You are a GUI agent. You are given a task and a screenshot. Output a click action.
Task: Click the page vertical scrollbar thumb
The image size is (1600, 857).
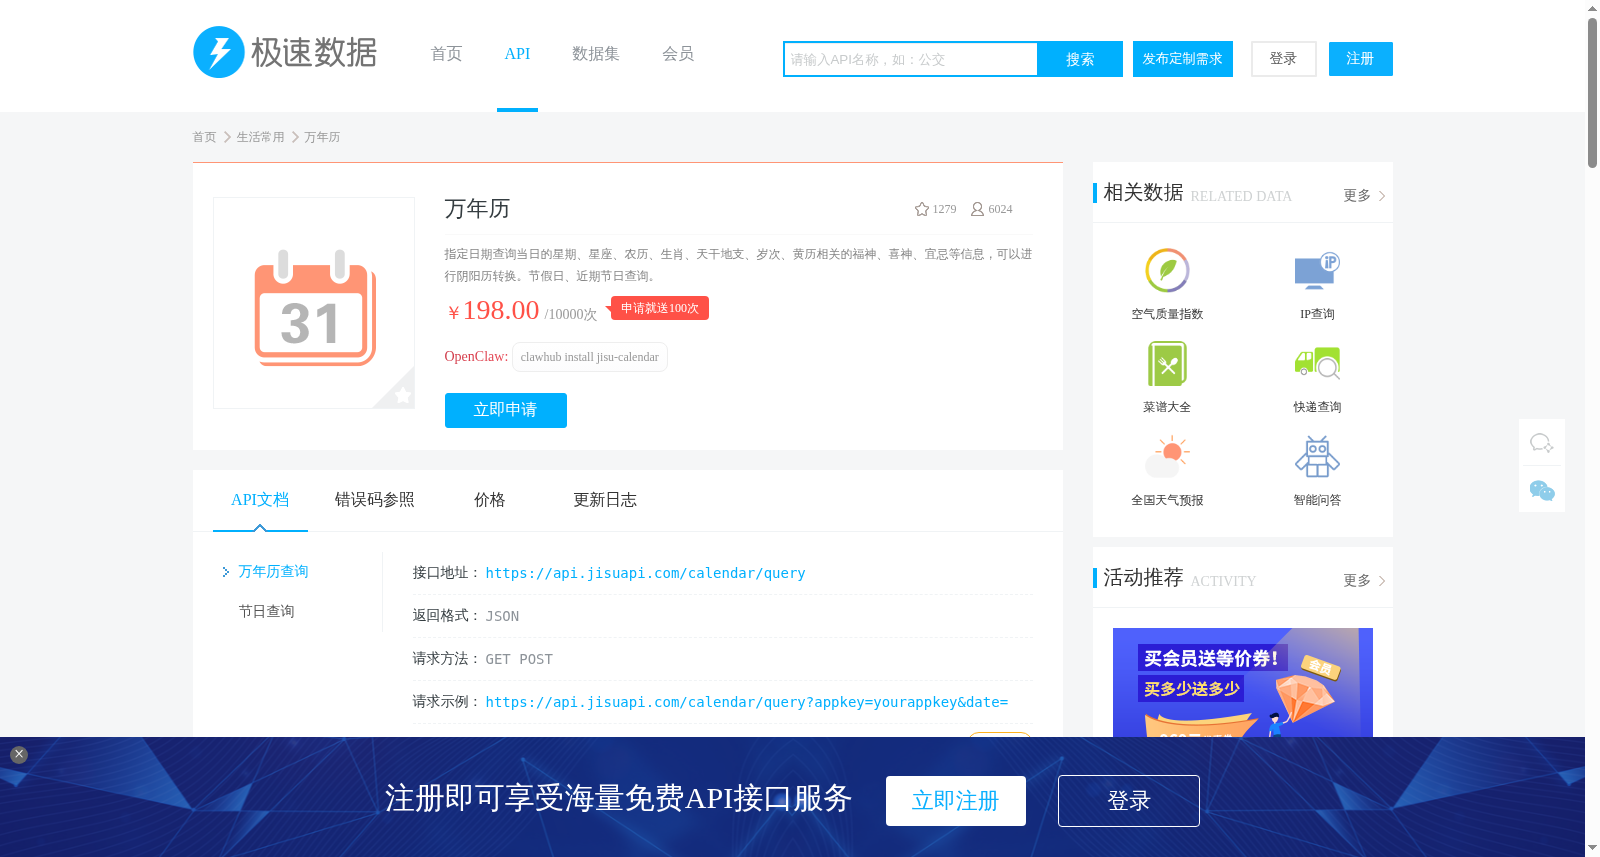click(x=1592, y=92)
